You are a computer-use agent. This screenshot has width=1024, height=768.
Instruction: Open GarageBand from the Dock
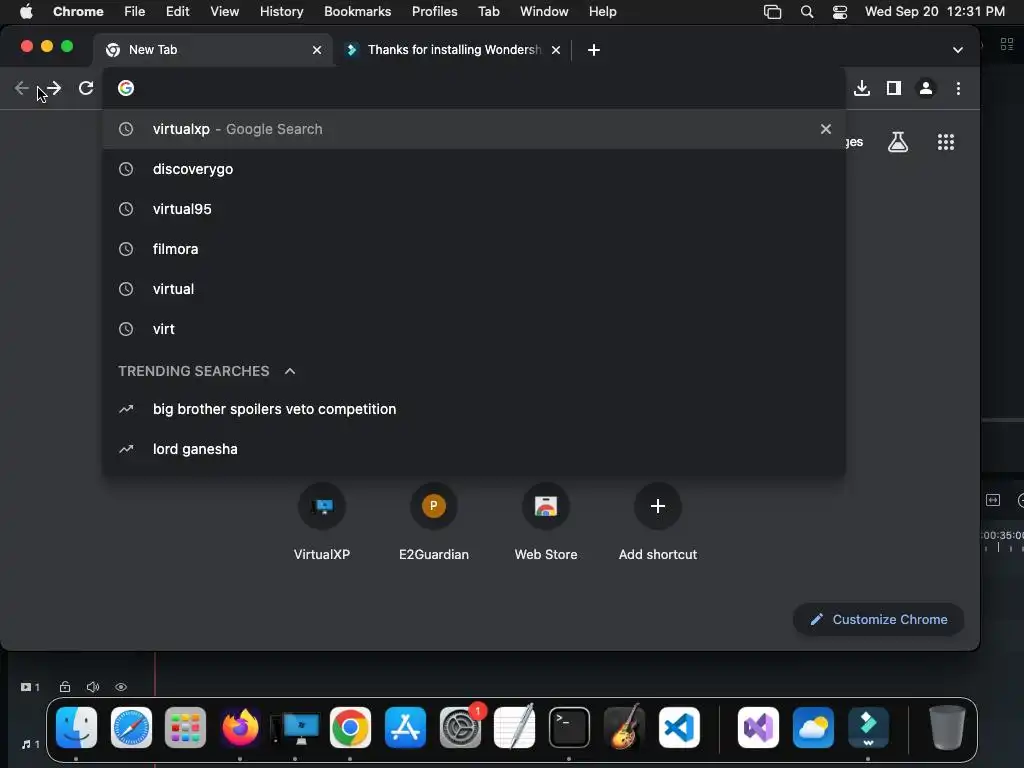(624, 728)
